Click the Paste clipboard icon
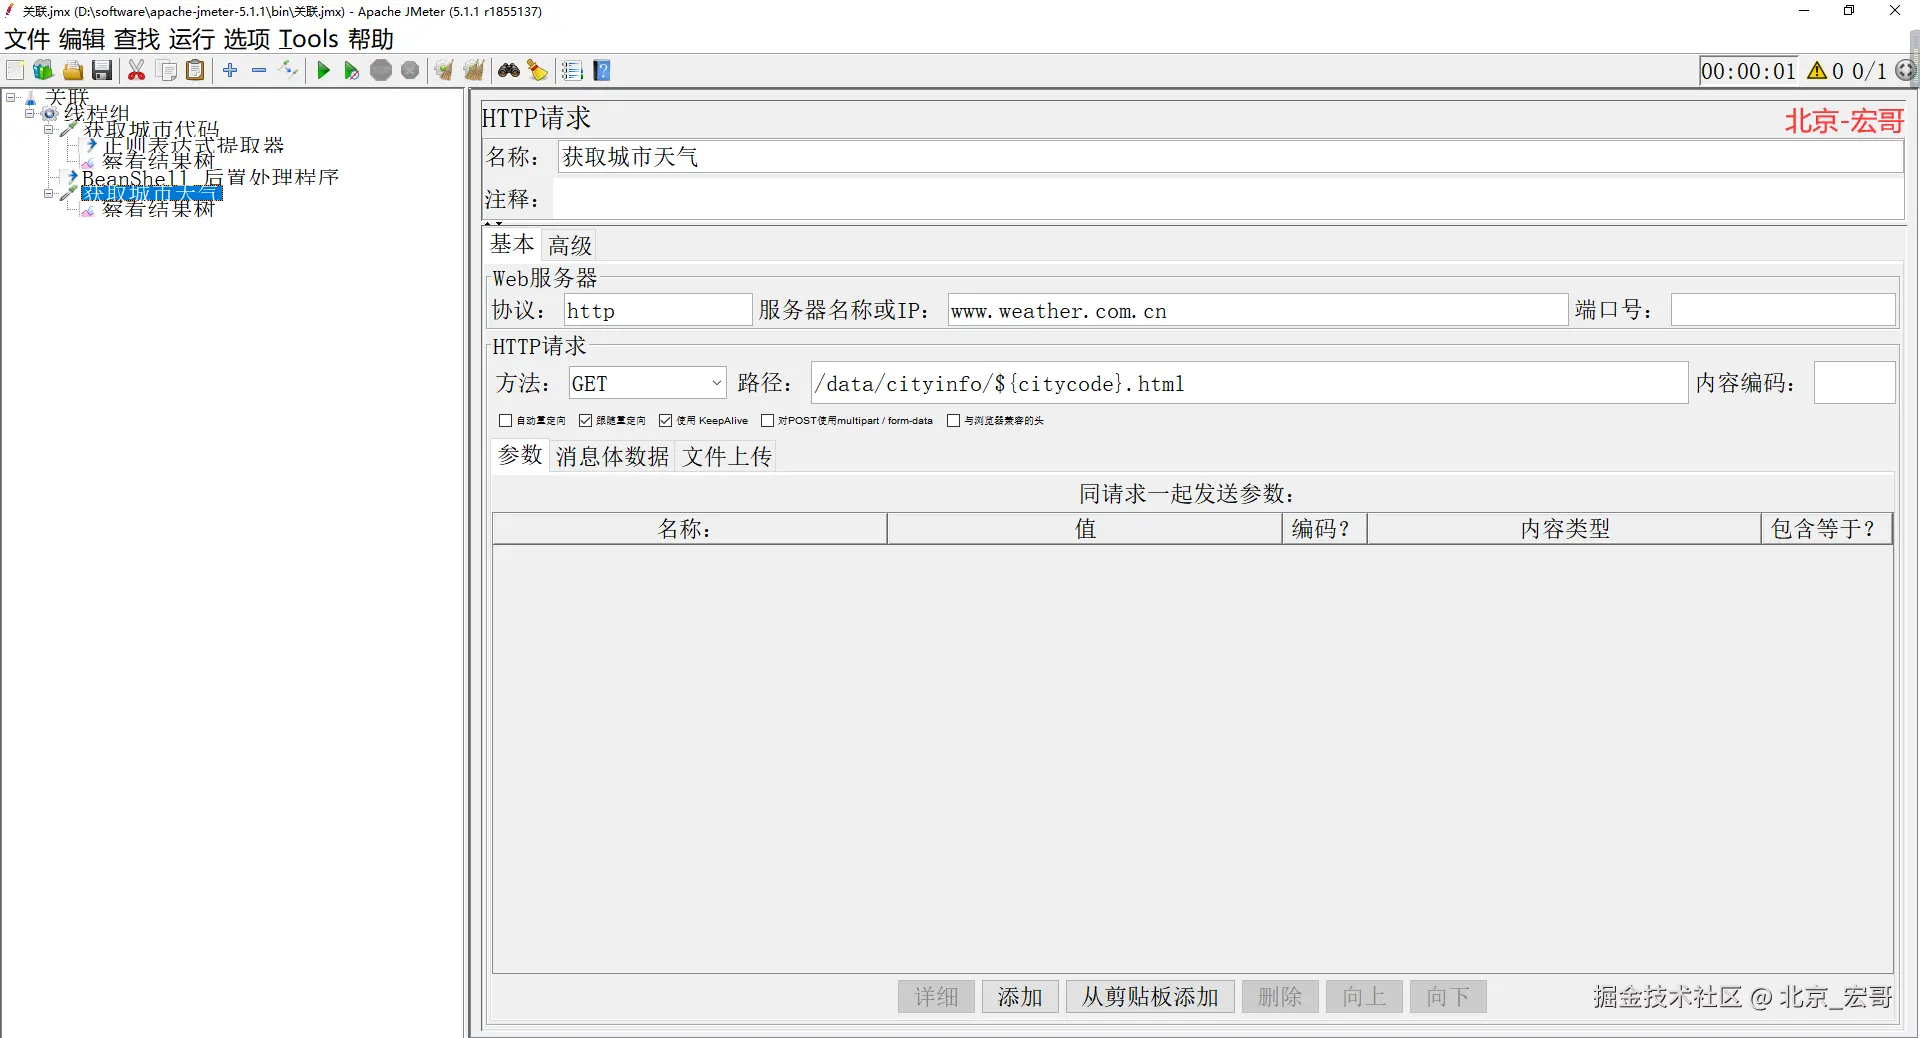 (196, 70)
